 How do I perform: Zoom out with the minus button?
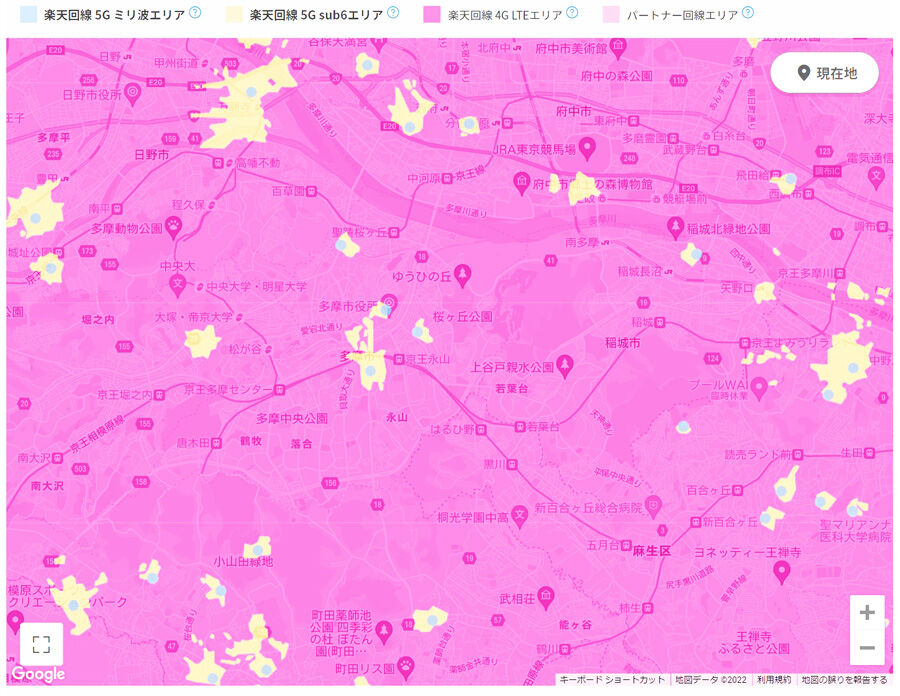tap(867, 647)
